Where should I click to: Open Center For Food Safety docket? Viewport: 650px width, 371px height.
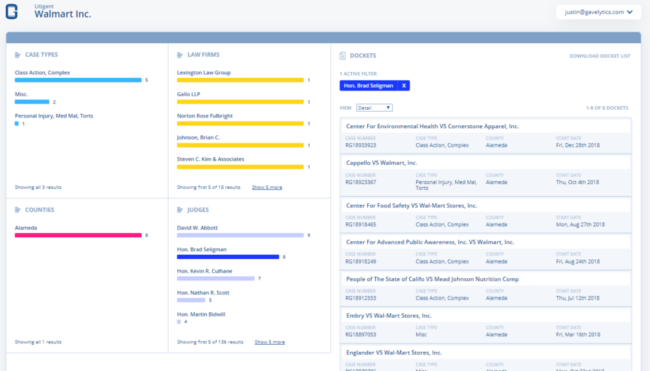point(411,206)
